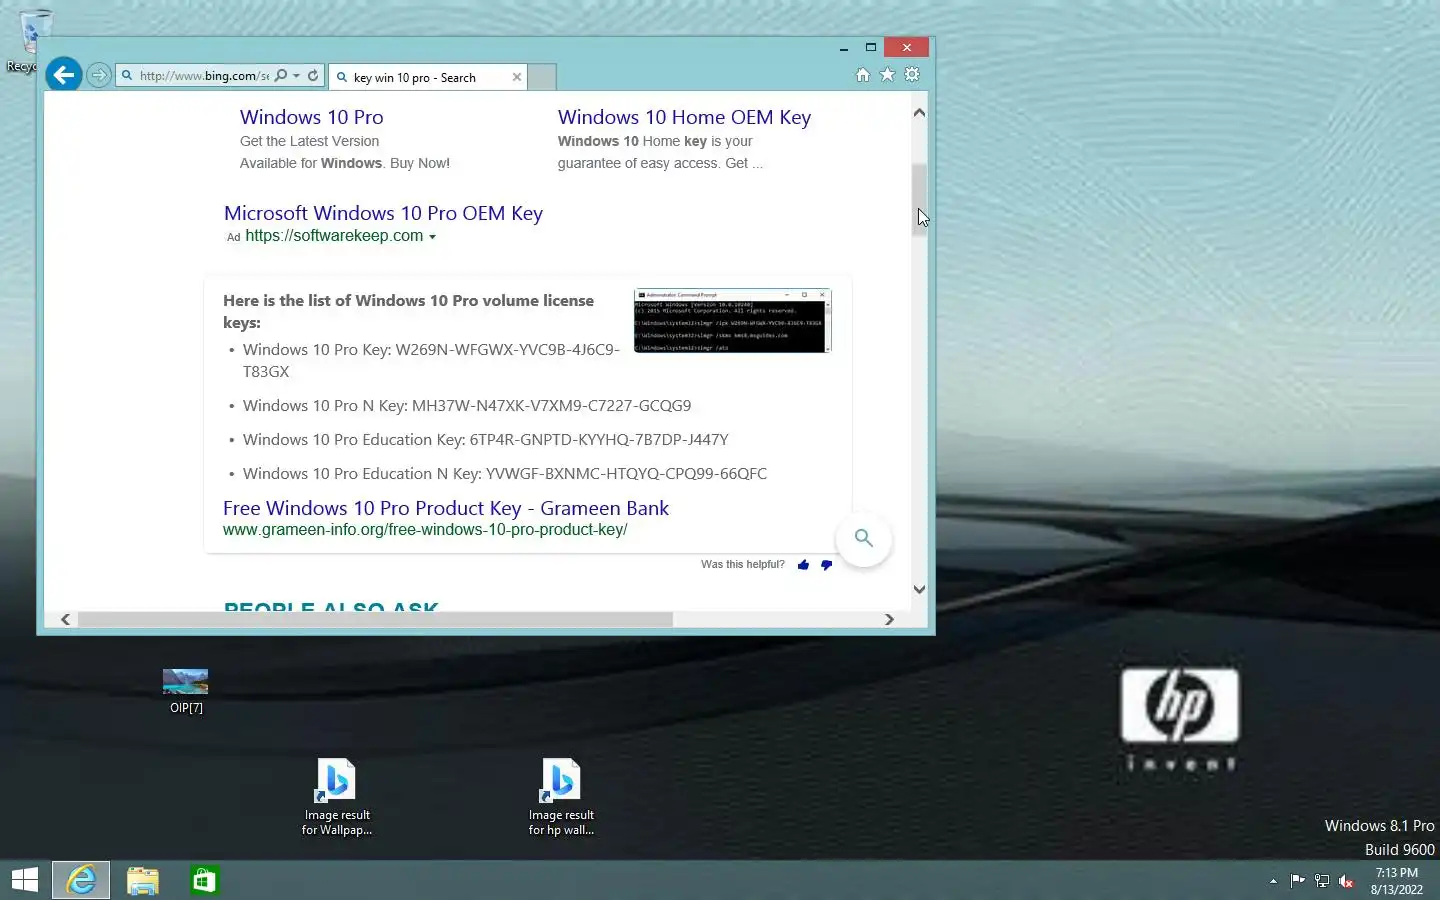
Task: Close the Internet Explorer window
Action: pos(907,47)
